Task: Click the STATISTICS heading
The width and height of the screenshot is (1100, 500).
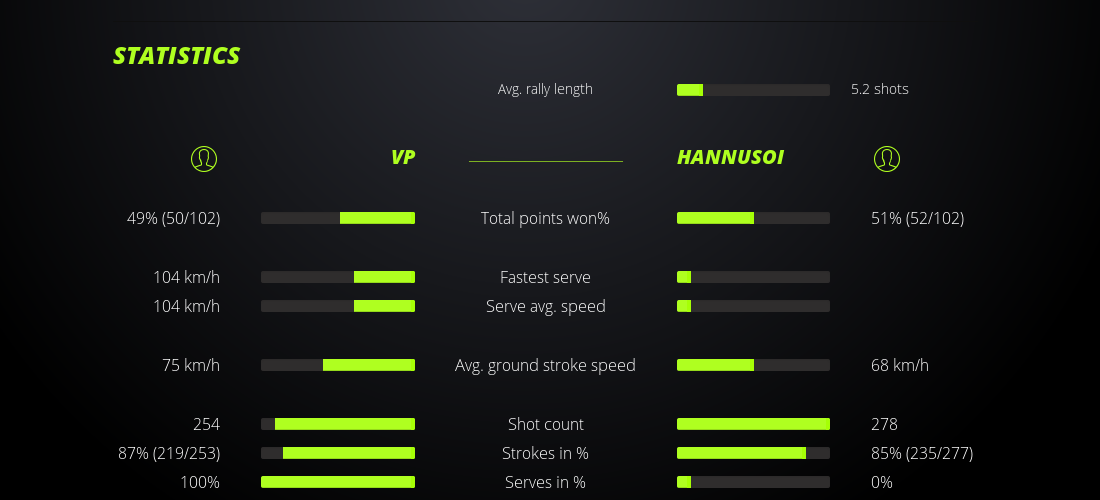Action: pyautogui.click(x=177, y=55)
